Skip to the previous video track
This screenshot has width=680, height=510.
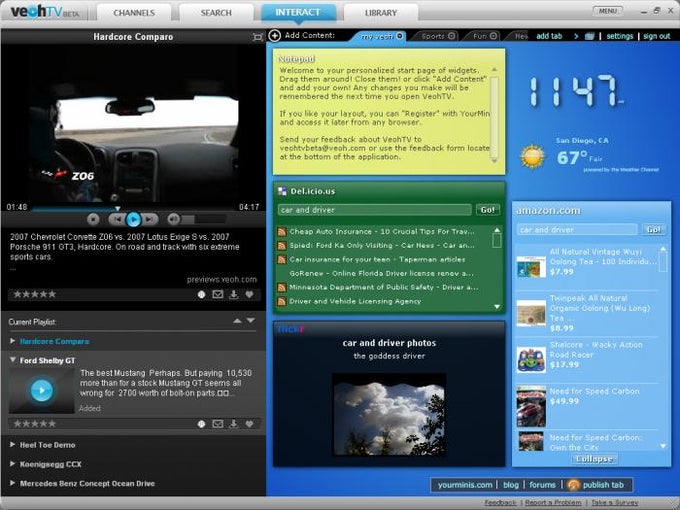(x=117, y=219)
